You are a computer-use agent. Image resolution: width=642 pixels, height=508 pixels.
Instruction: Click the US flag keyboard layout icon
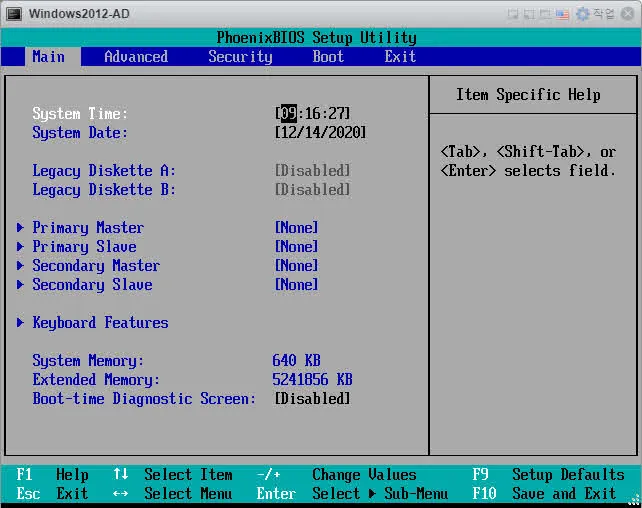pos(562,15)
